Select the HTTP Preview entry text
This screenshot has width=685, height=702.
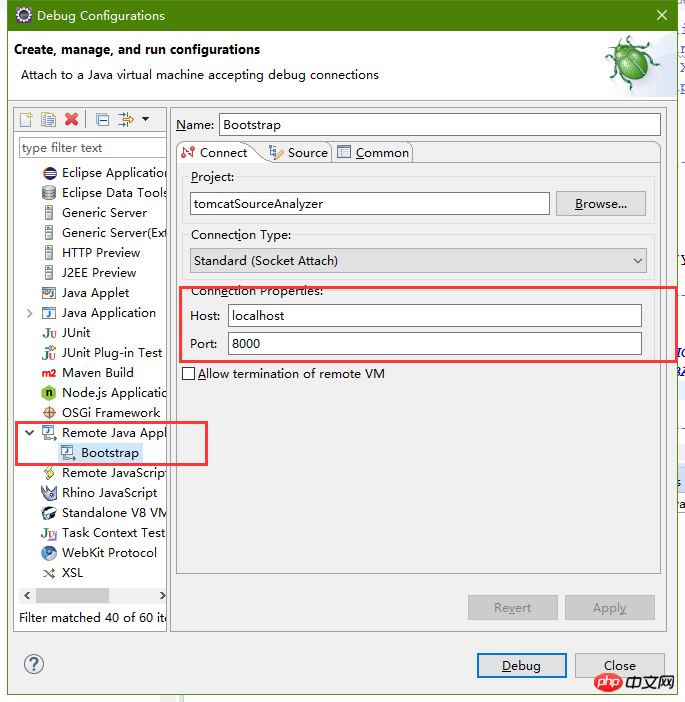[101, 253]
